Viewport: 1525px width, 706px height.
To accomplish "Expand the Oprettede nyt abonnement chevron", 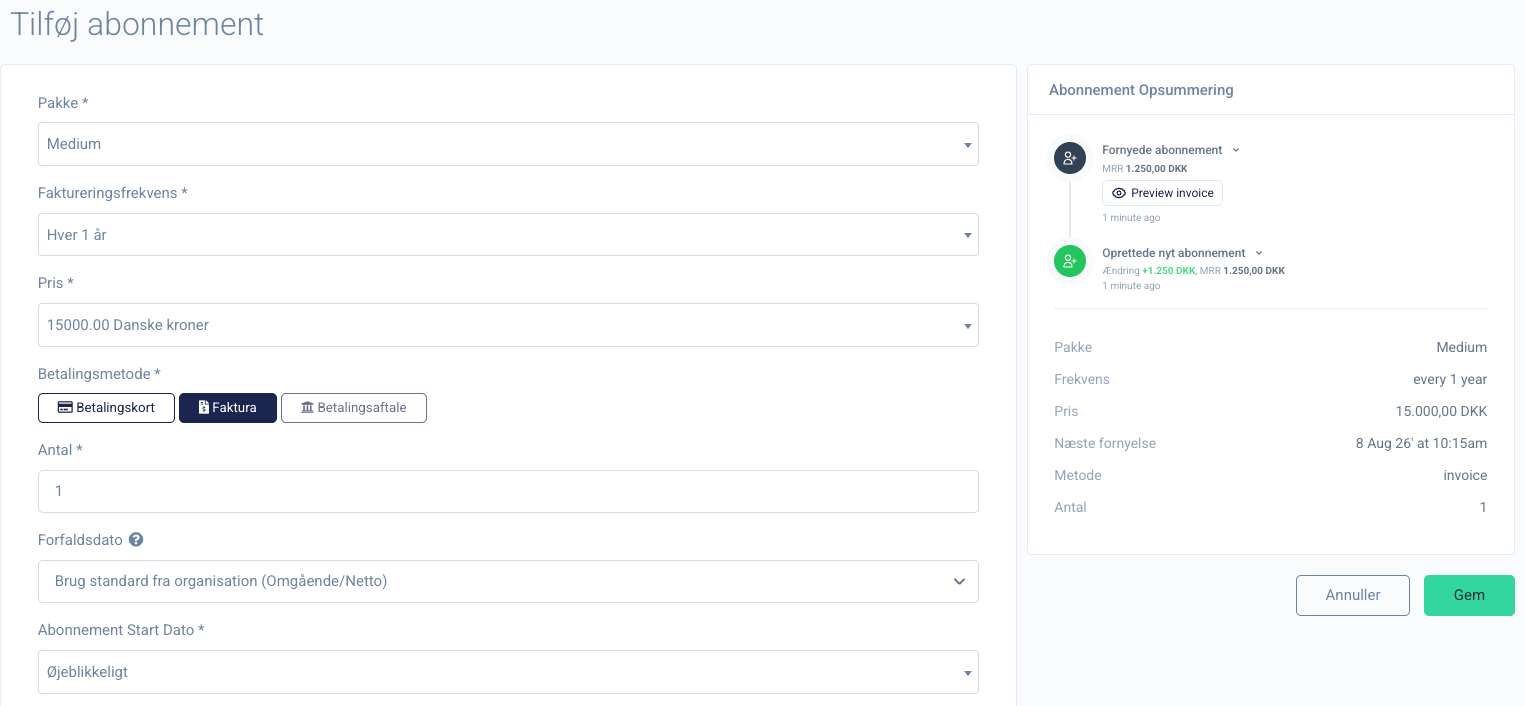I will [1259, 254].
